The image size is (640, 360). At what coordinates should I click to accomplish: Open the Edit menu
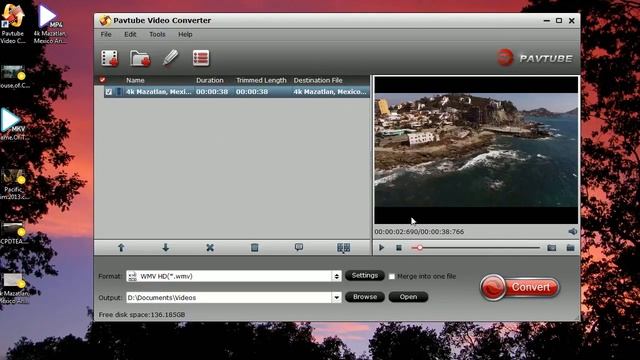[x=130, y=34]
